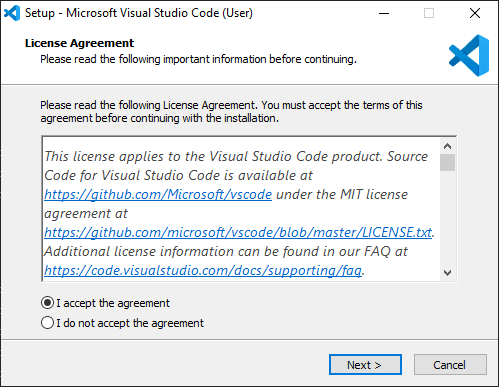This screenshot has height=387, width=499.
Task: Click the large Visual Studio Code logo
Action: tap(469, 56)
